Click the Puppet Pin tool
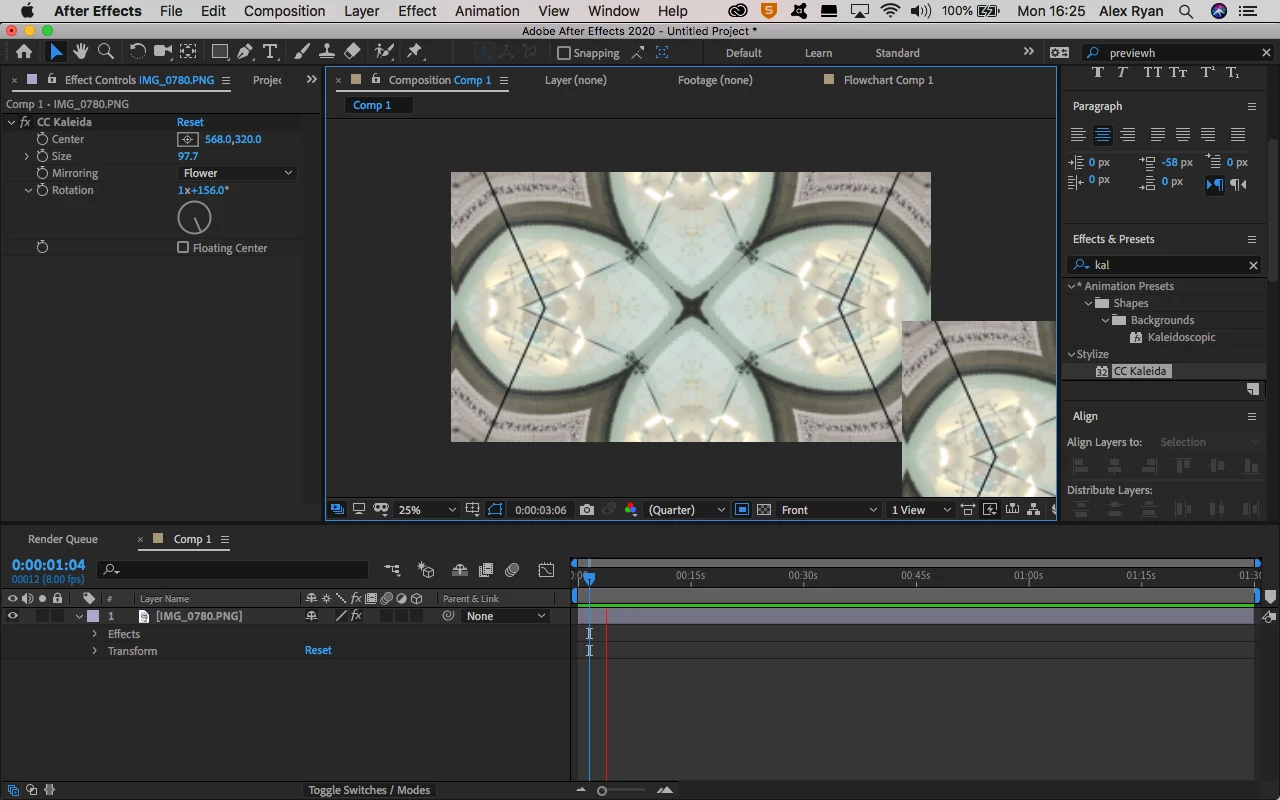This screenshot has height=800, width=1280. pyautogui.click(x=415, y=52)
